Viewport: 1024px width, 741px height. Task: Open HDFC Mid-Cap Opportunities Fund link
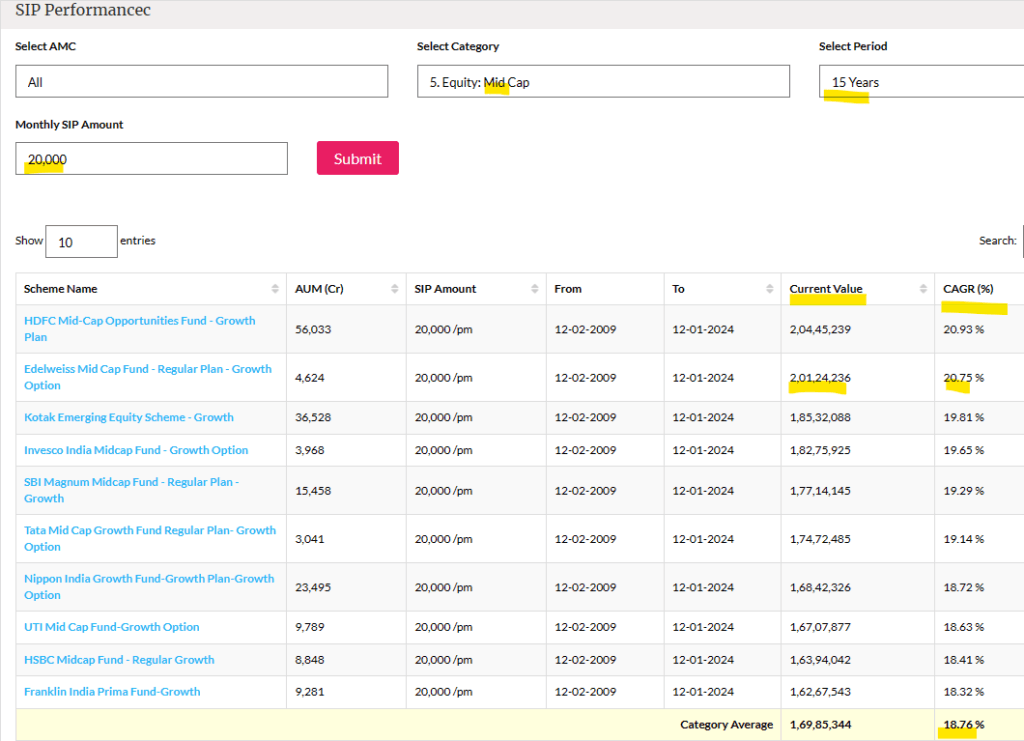pos(140,329)
